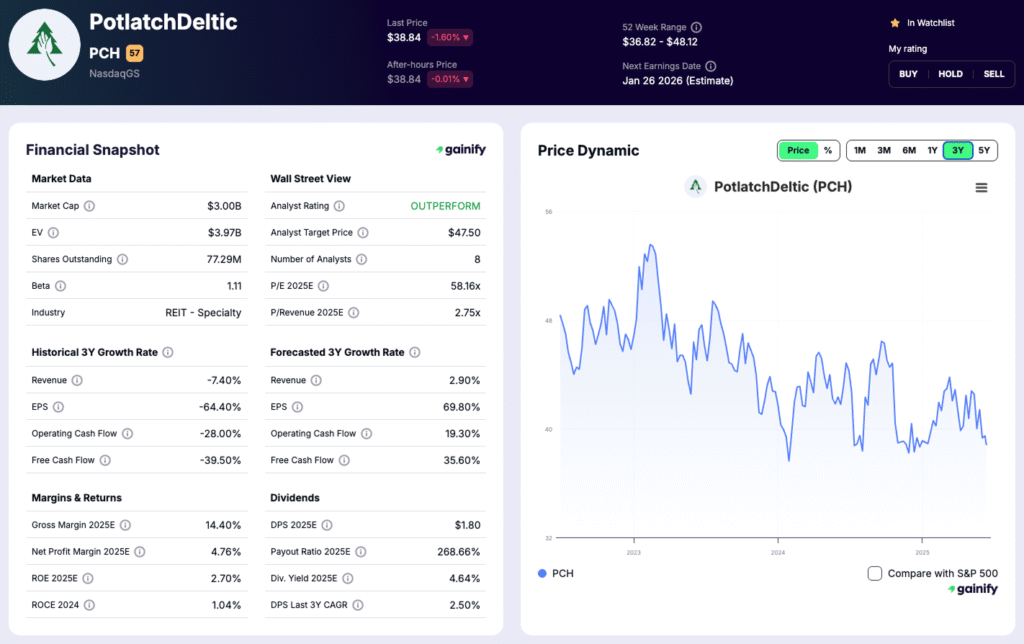Click the info icon next to 52 Week Range

click(697, 28)
